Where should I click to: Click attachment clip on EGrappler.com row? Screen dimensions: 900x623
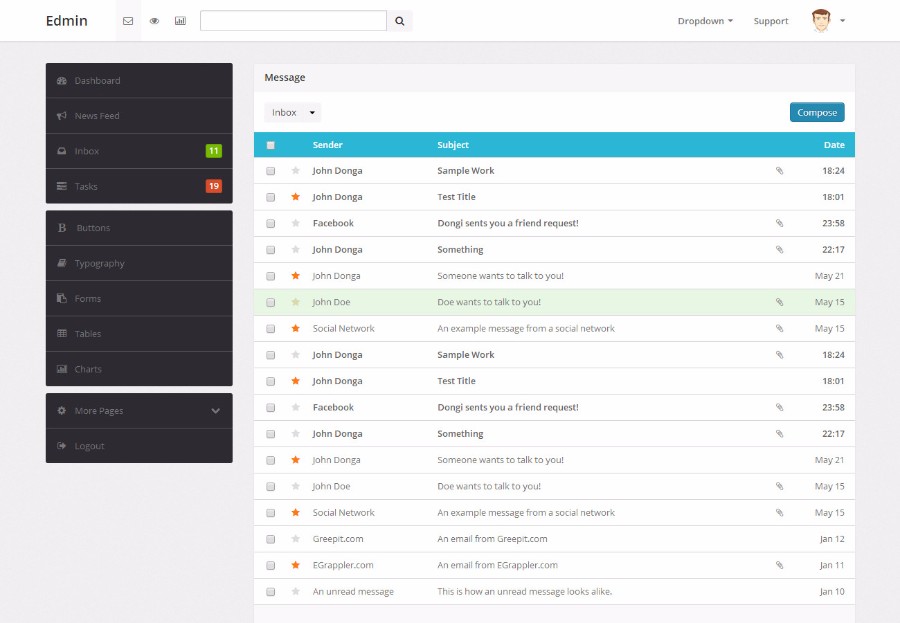[x=779, y=565]
